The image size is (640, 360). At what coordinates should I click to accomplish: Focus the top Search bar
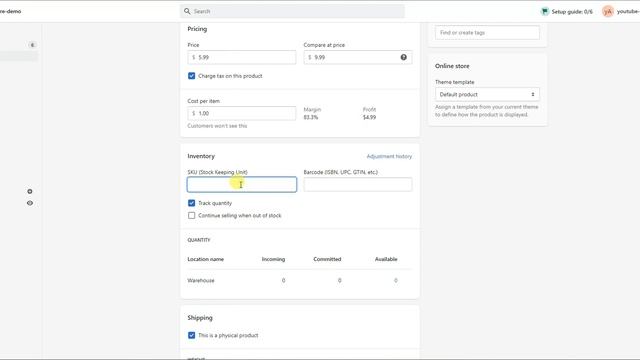(292, 11)
